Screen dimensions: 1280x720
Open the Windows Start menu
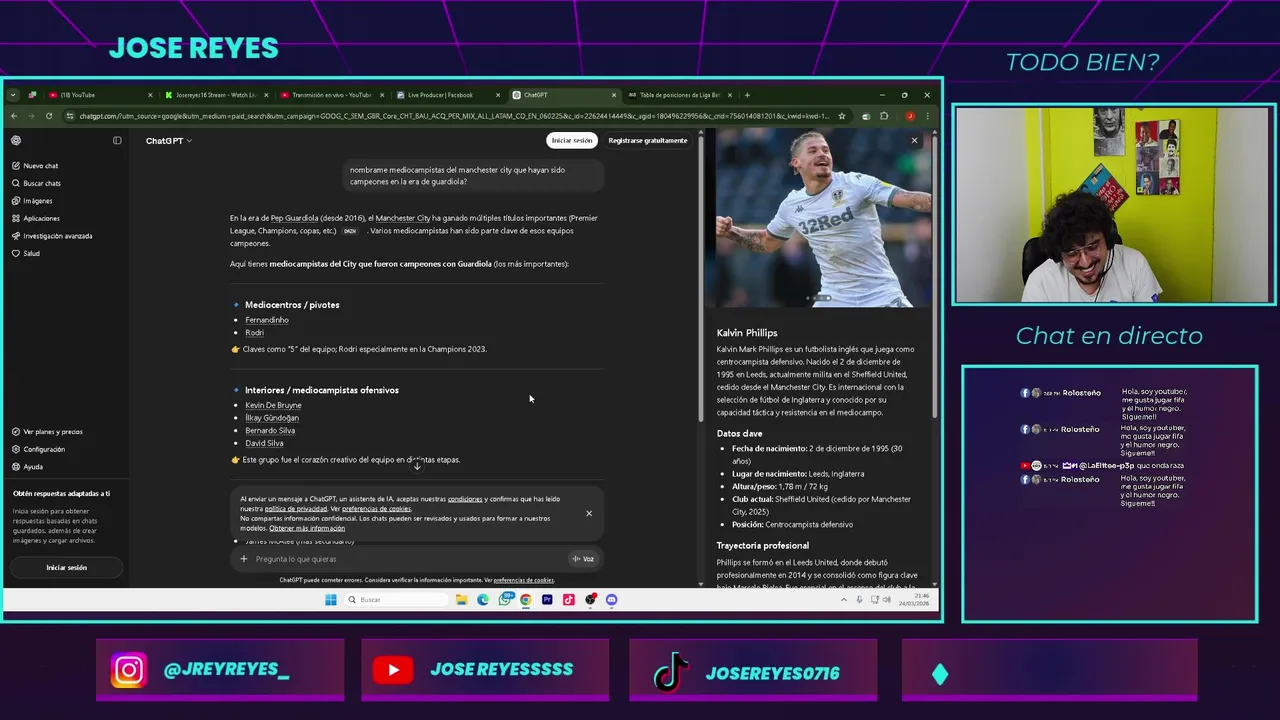coord(331,600)
